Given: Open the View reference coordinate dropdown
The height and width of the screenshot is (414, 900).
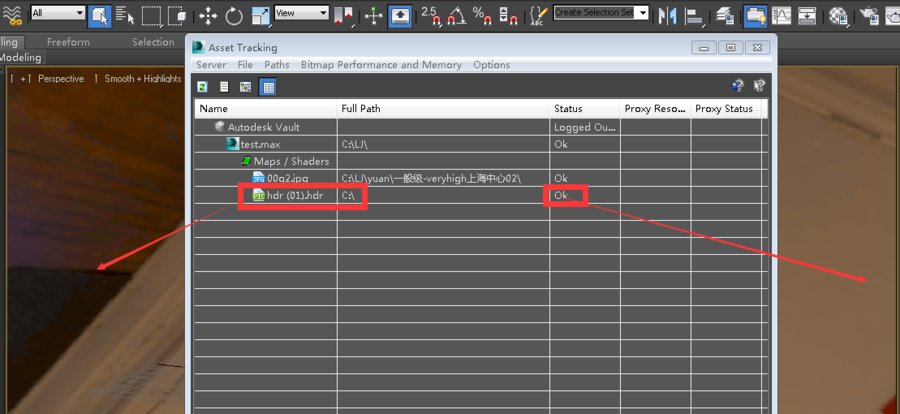Looking at the screenshot, I should click(x=301, y=13).
